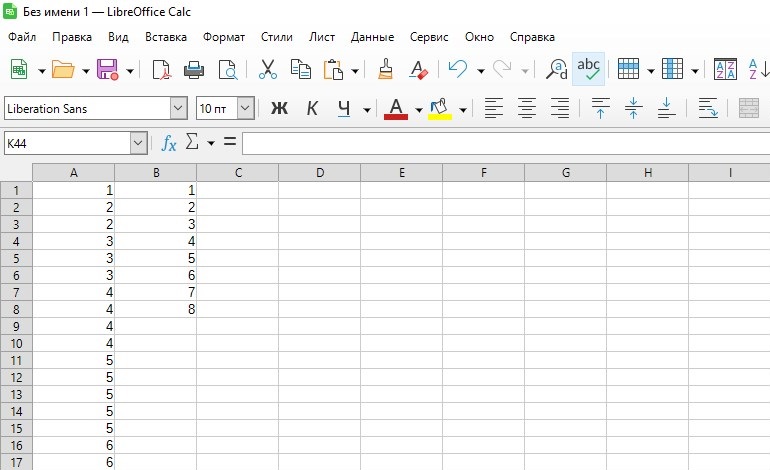Click the Clone Formatting paintbrush icon
Screen dimensions: 770x470
tap(385, 70)
